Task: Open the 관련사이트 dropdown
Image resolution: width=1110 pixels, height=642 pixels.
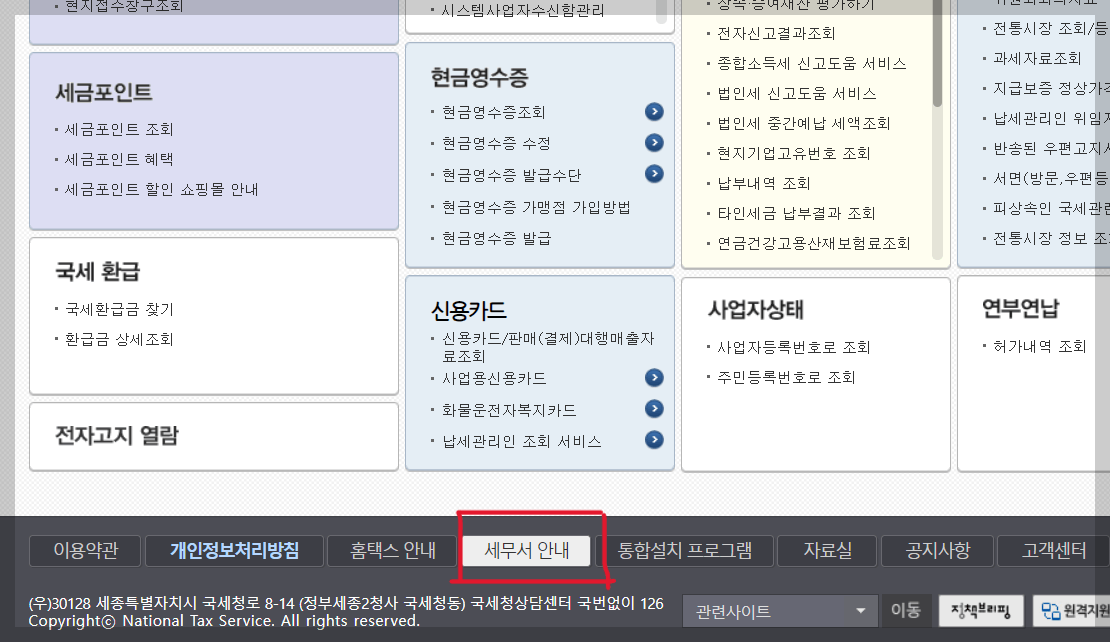Action: click(778, 610)
